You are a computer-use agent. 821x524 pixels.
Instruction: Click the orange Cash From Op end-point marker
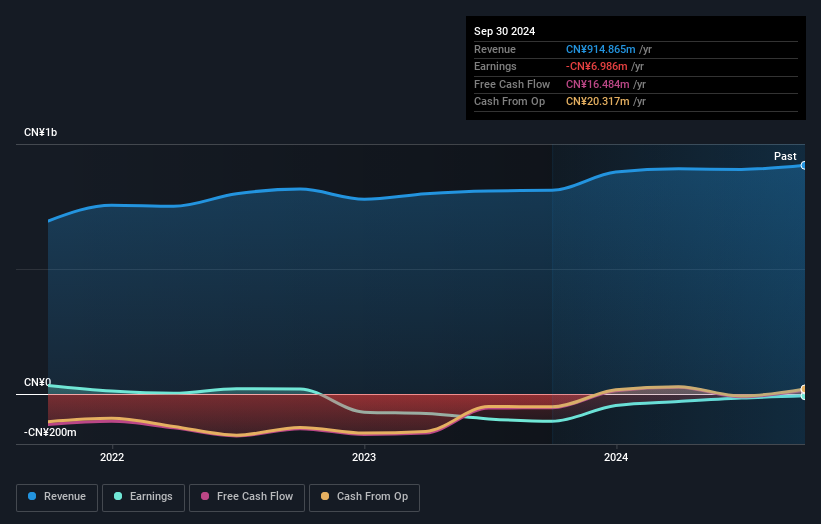click(x=804, y=389)
